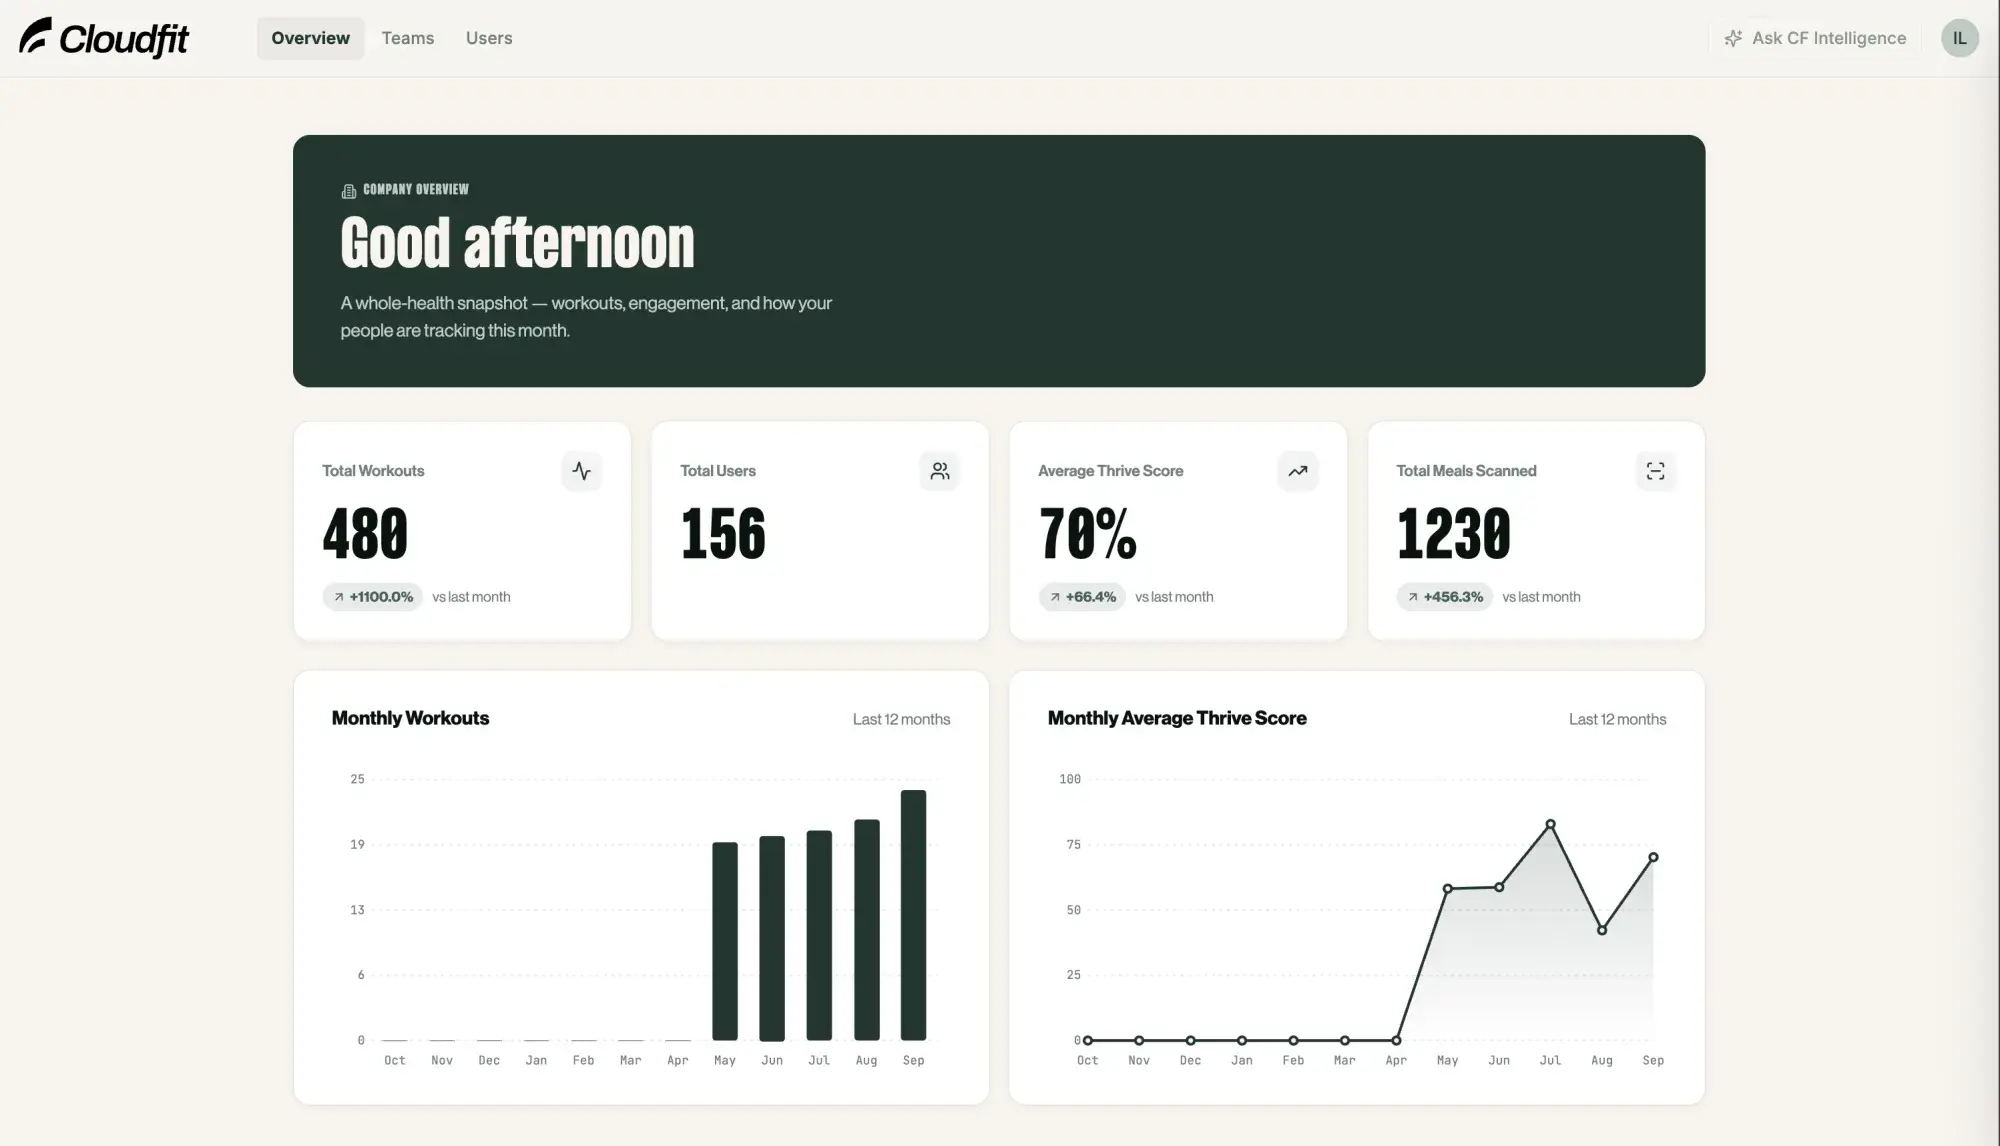The width and height of the screenshot is (2000, 1146).
Task: Click the Jul bar in Monthly Workouts
Action: click(x=819, y=935)
